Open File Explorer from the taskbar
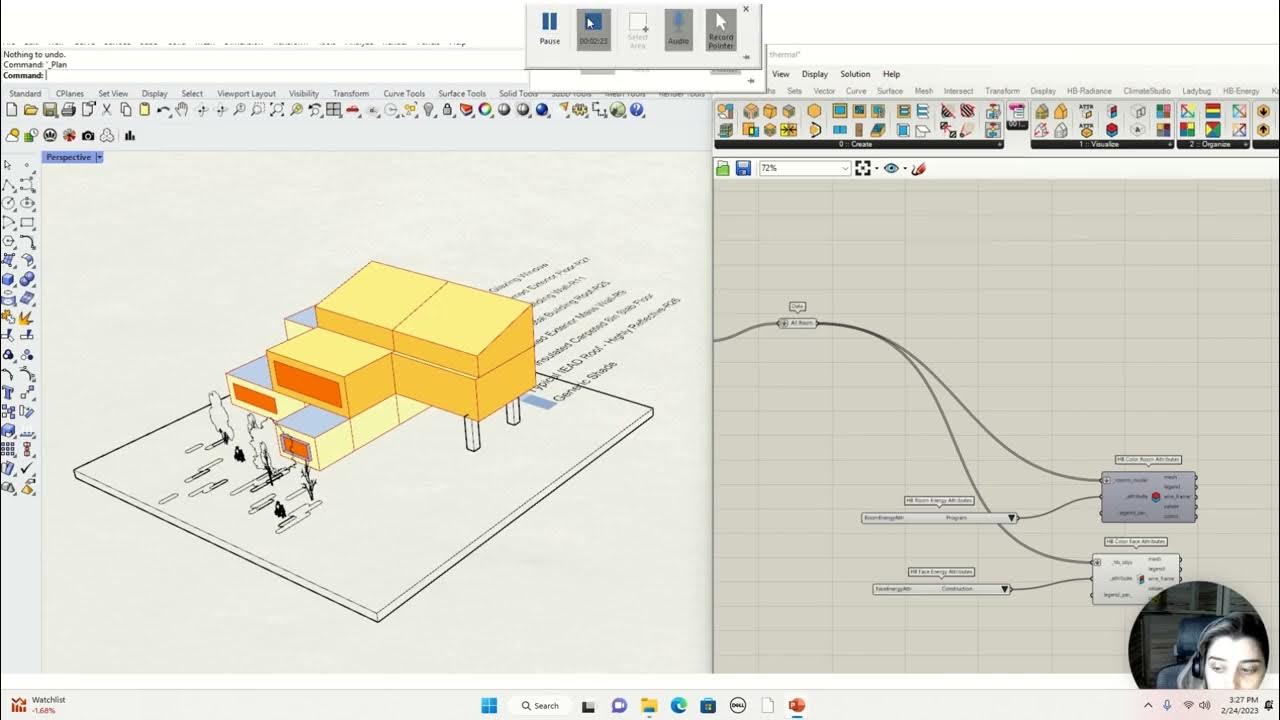Screen dimensions: 1280x720 pos(649,705)
